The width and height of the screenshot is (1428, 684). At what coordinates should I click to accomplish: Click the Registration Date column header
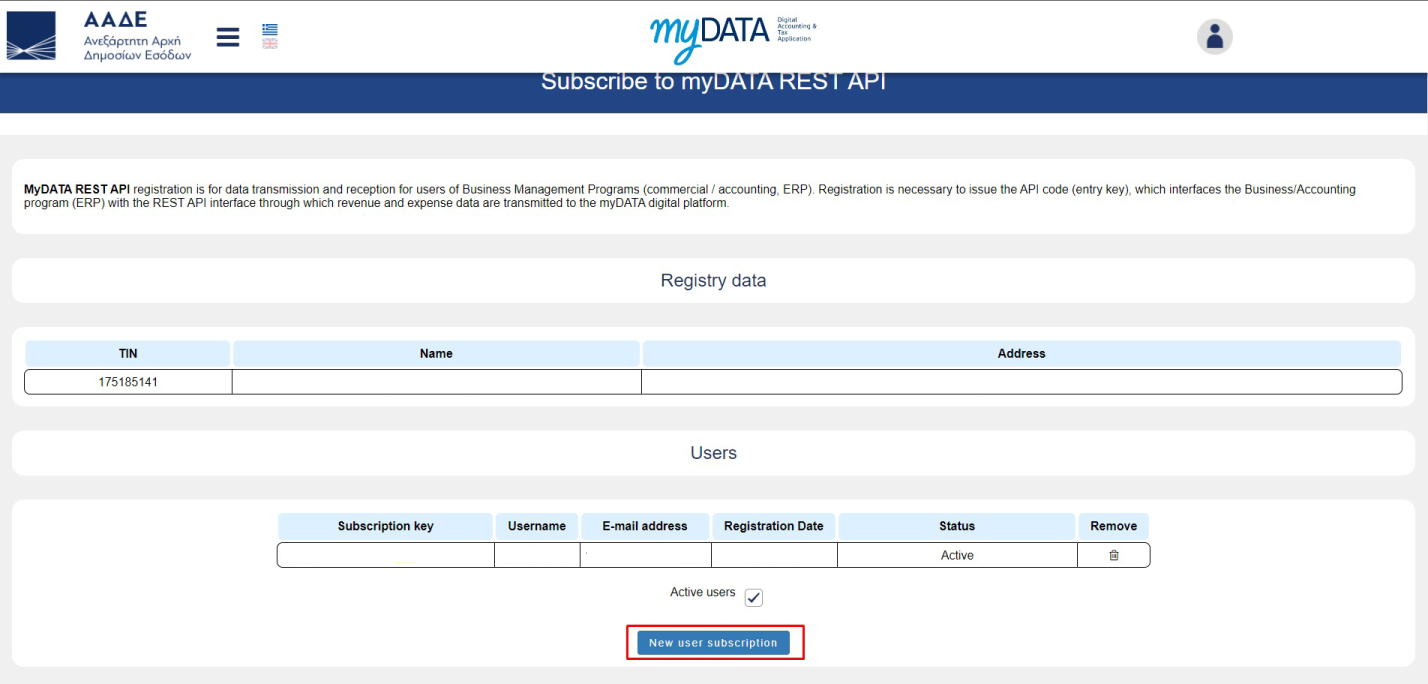(774, 526)
